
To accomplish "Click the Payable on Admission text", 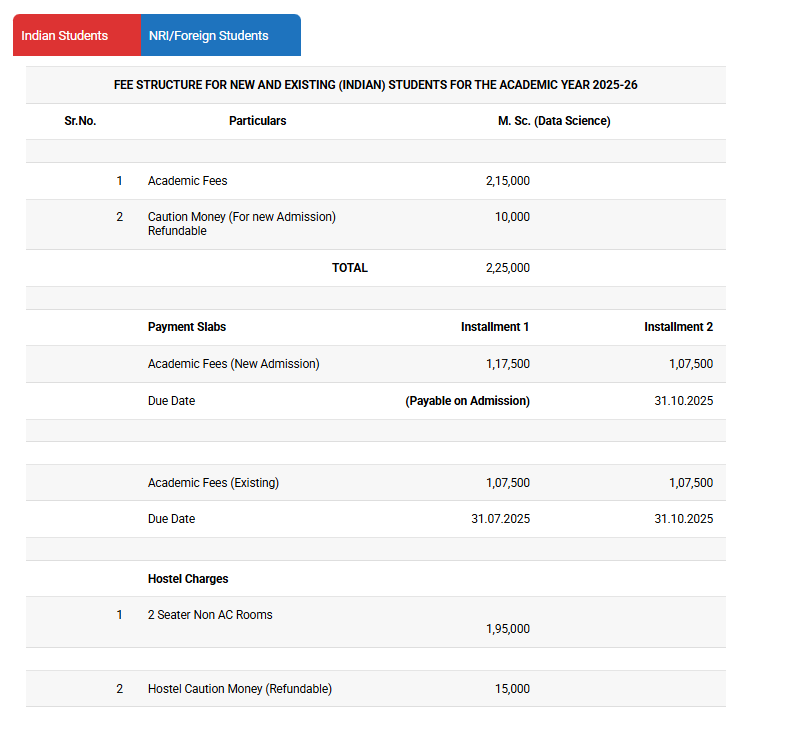I will (467, 401).
